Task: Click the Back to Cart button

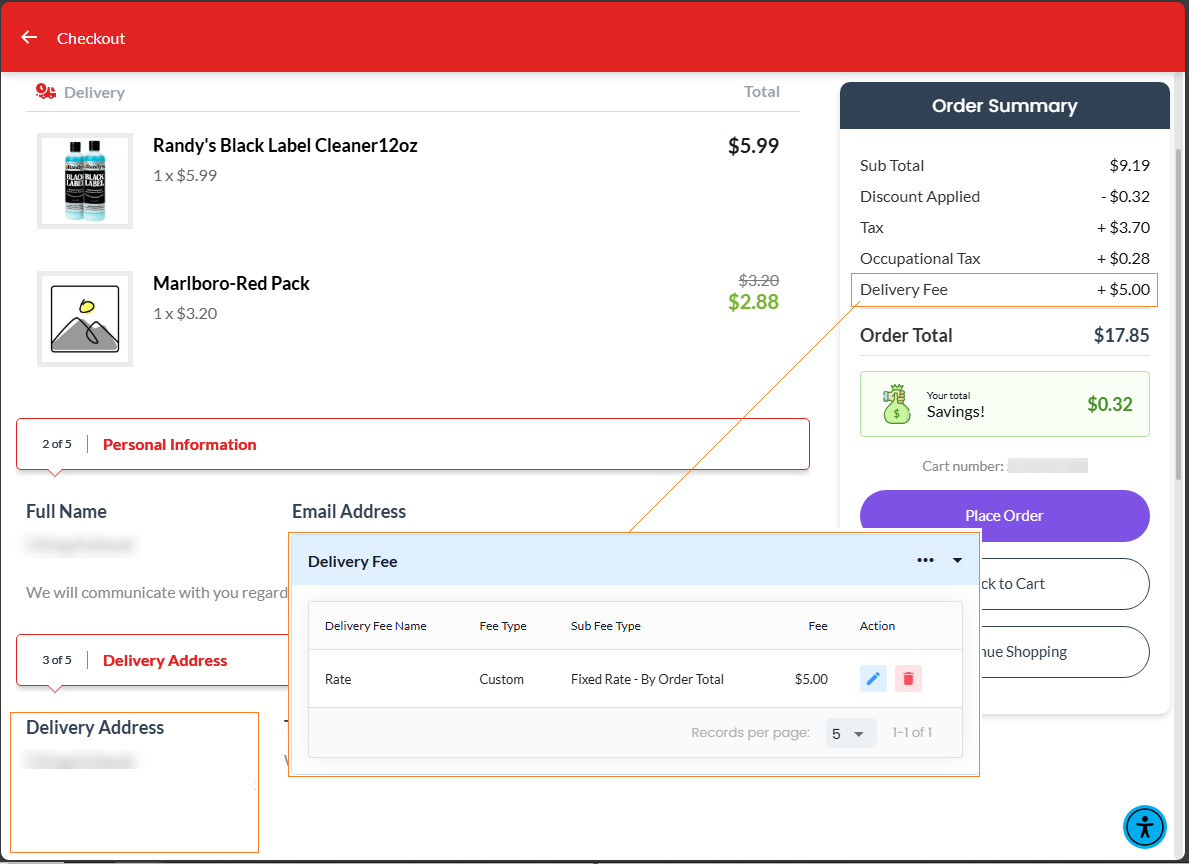Action: pyautogui.click(x=1065, y=583)
